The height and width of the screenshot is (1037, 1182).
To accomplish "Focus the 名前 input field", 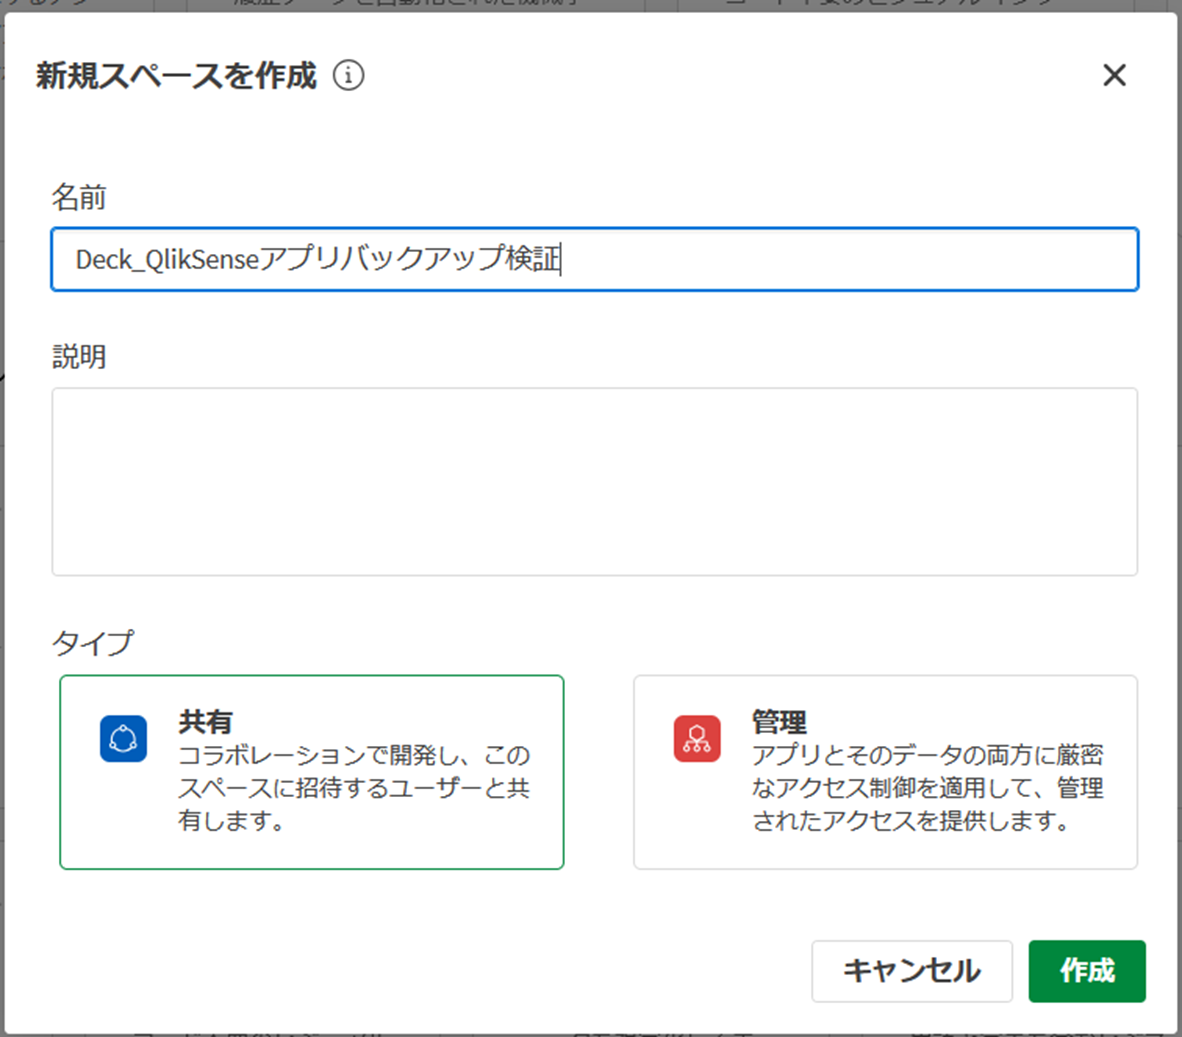I will pyautogui.click(x=595, y=259).
